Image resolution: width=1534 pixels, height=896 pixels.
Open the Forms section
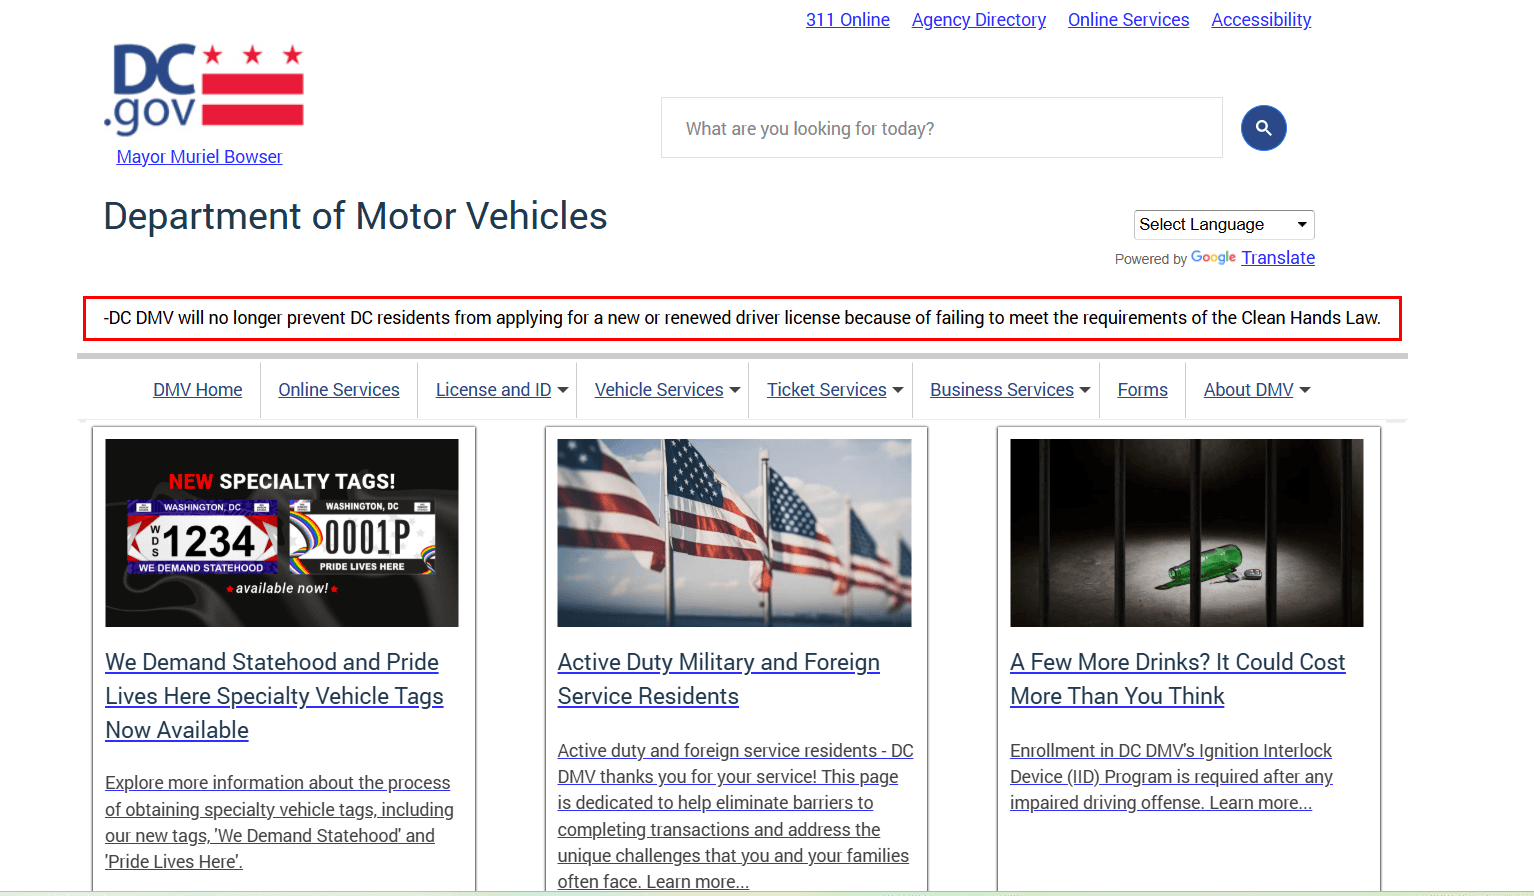pyautogui.click(x=1142, y=390)
